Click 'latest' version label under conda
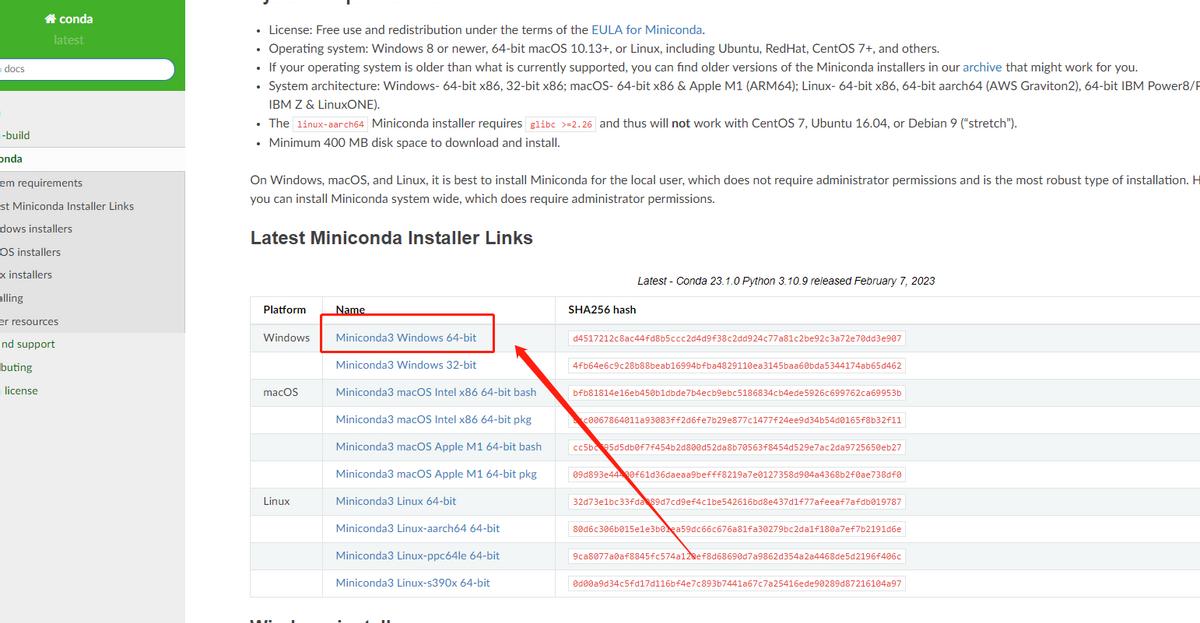The width and height of the screenshot is (1200, 623). click(x=69, y=40)
